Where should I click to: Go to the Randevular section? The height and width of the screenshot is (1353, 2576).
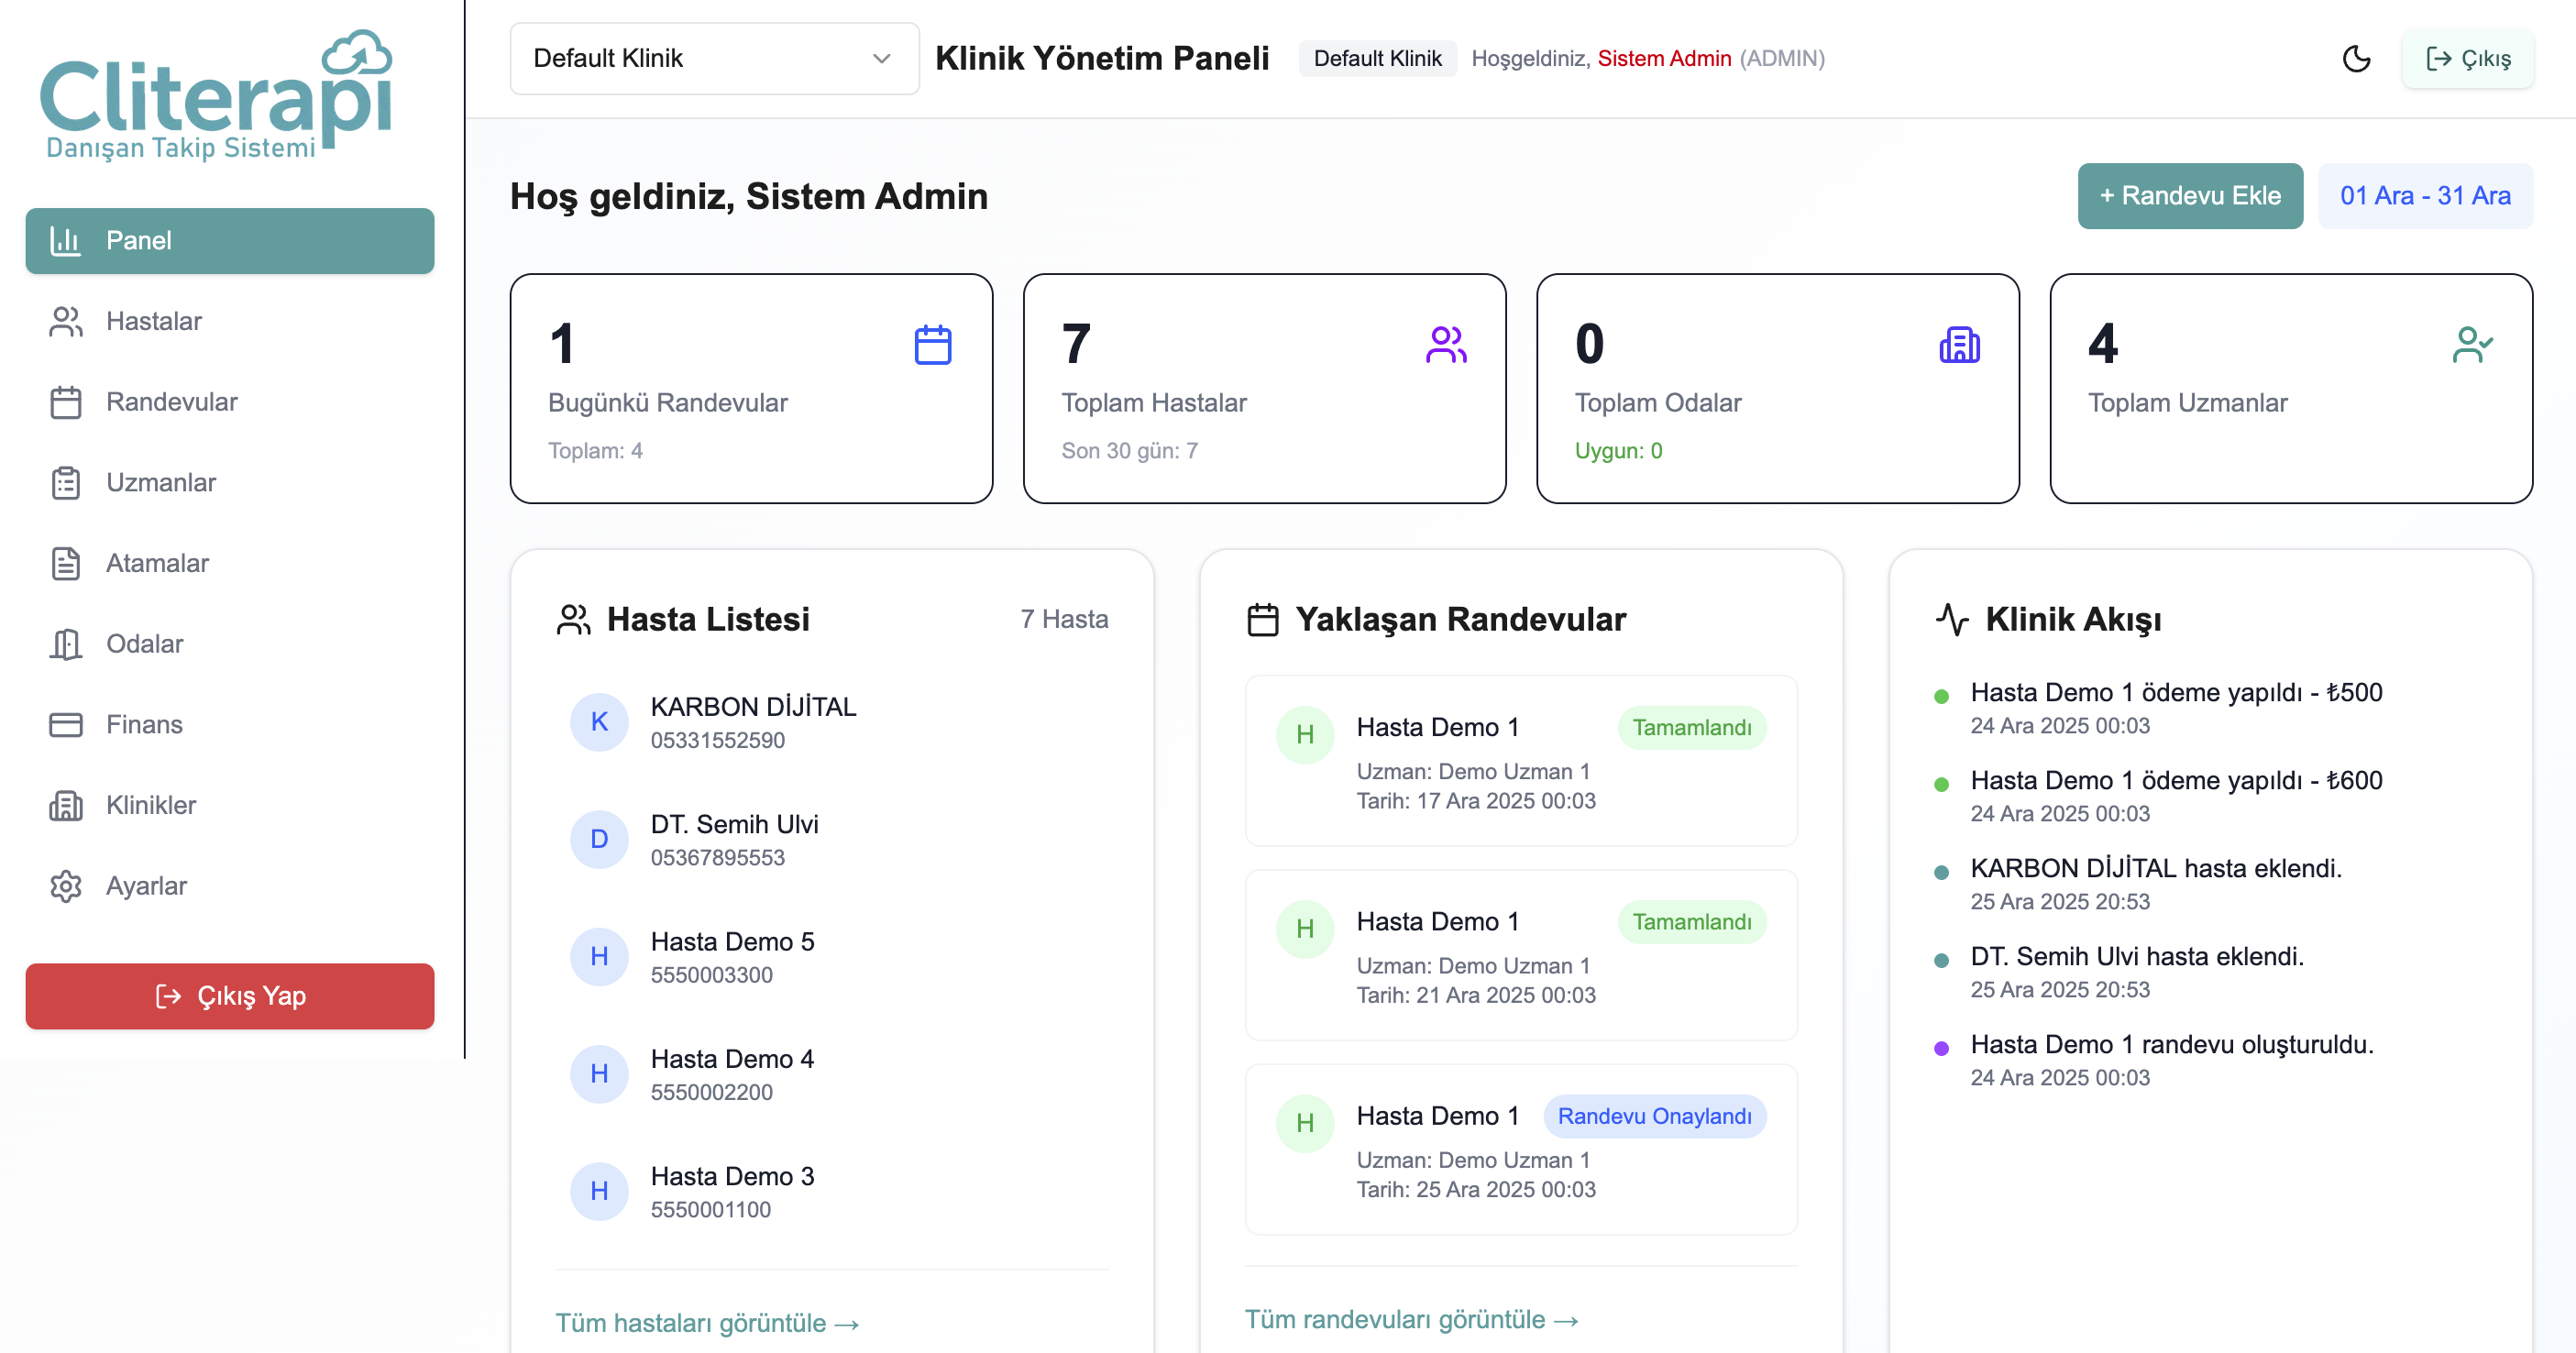(x=171, y=402)
